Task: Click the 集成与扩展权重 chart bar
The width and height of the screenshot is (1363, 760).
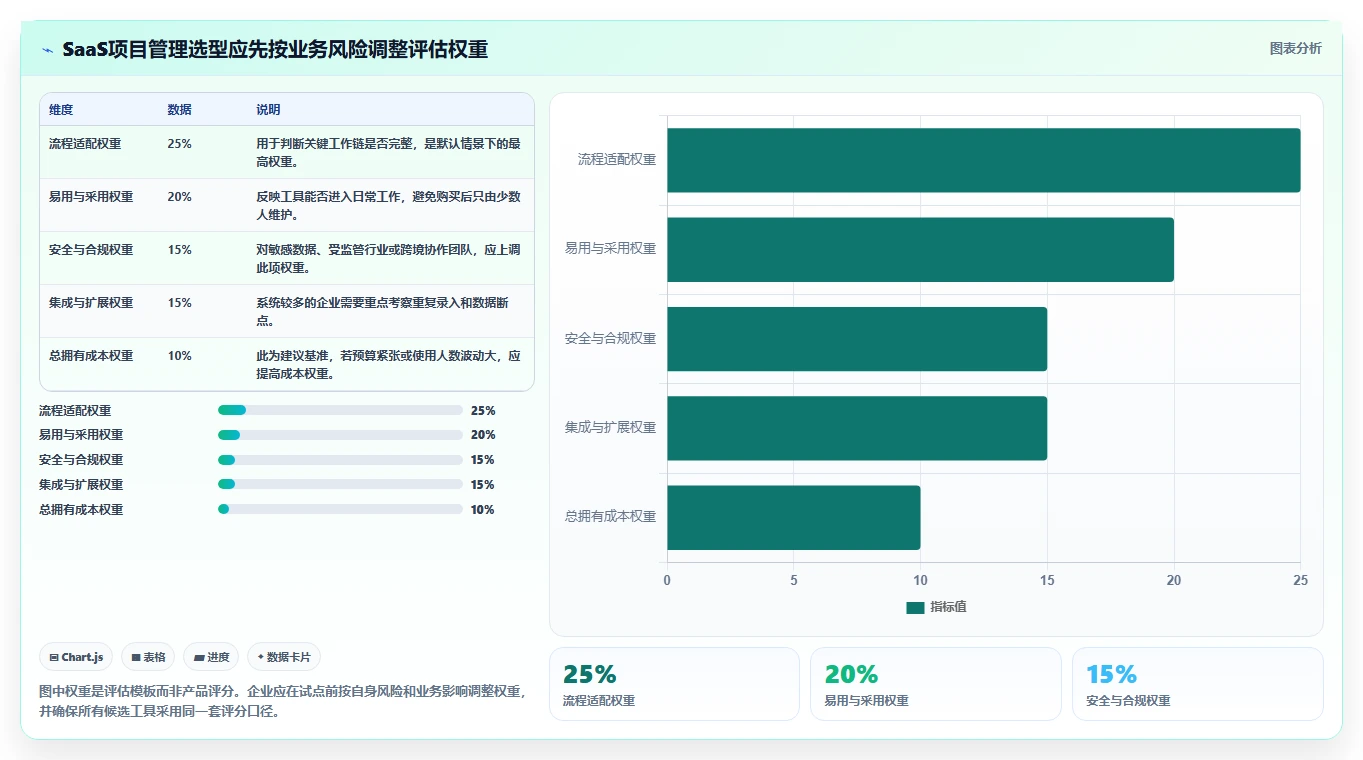Action: pyautogui.click(x=857, y=428)
